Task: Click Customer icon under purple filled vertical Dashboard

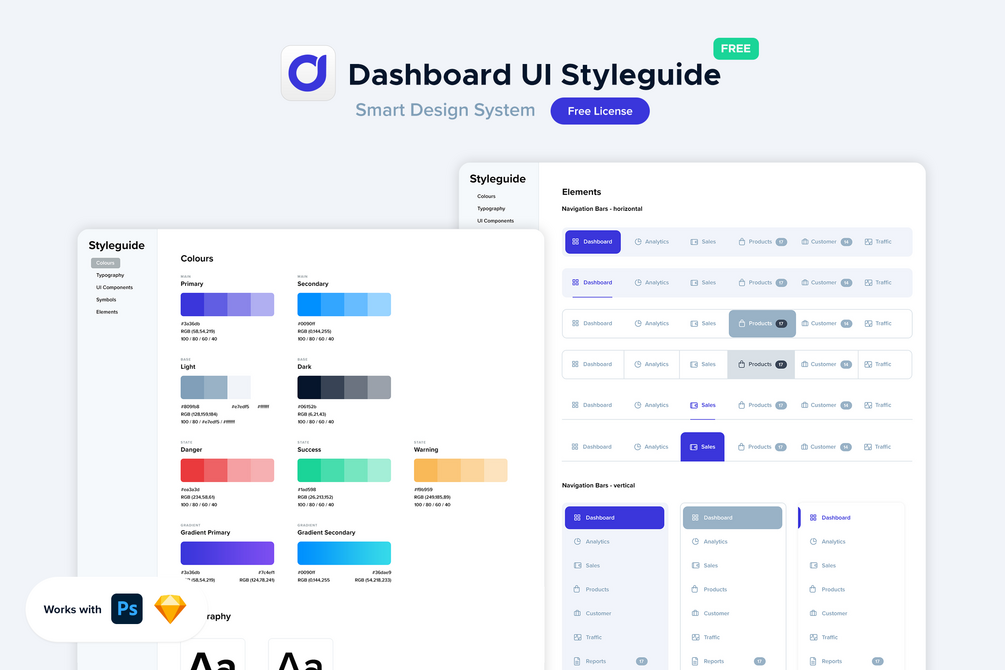Action: click(x=577, y=614)
